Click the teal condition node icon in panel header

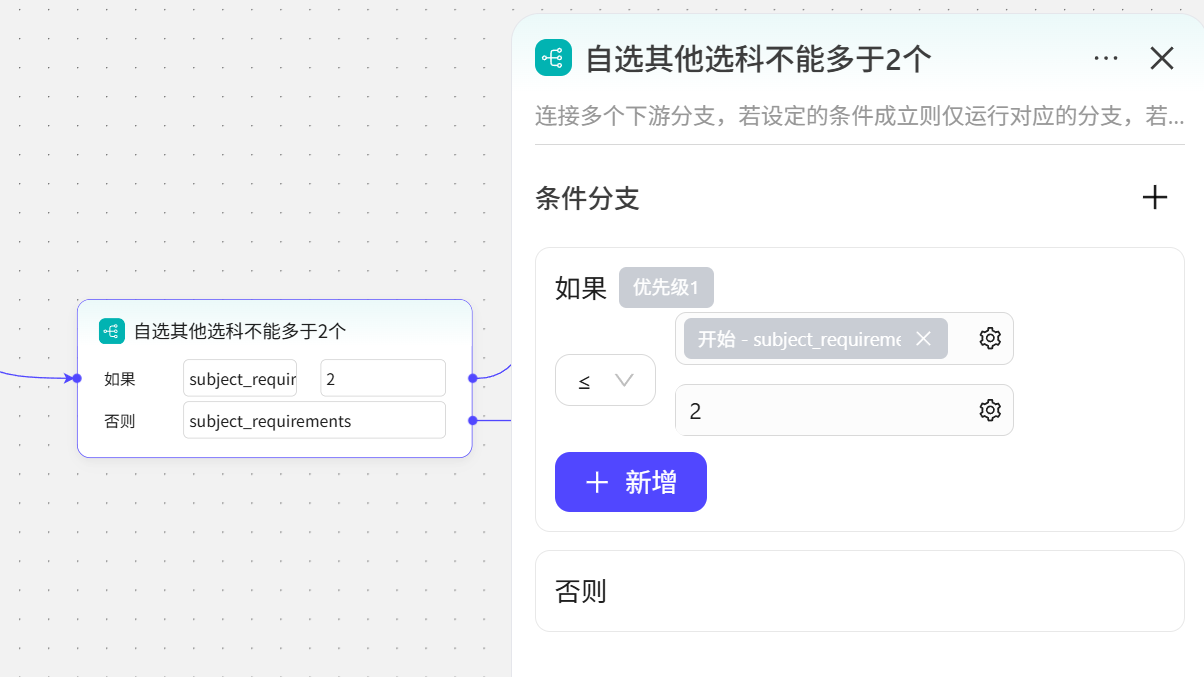[x=553, y=58]
